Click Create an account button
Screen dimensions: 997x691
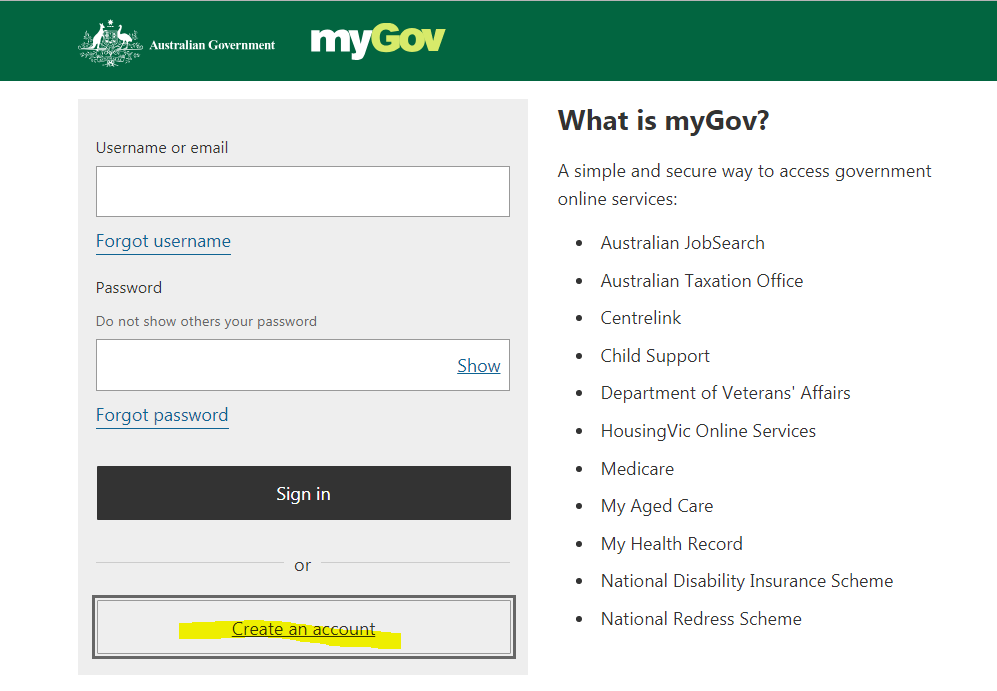pos(304,627)
